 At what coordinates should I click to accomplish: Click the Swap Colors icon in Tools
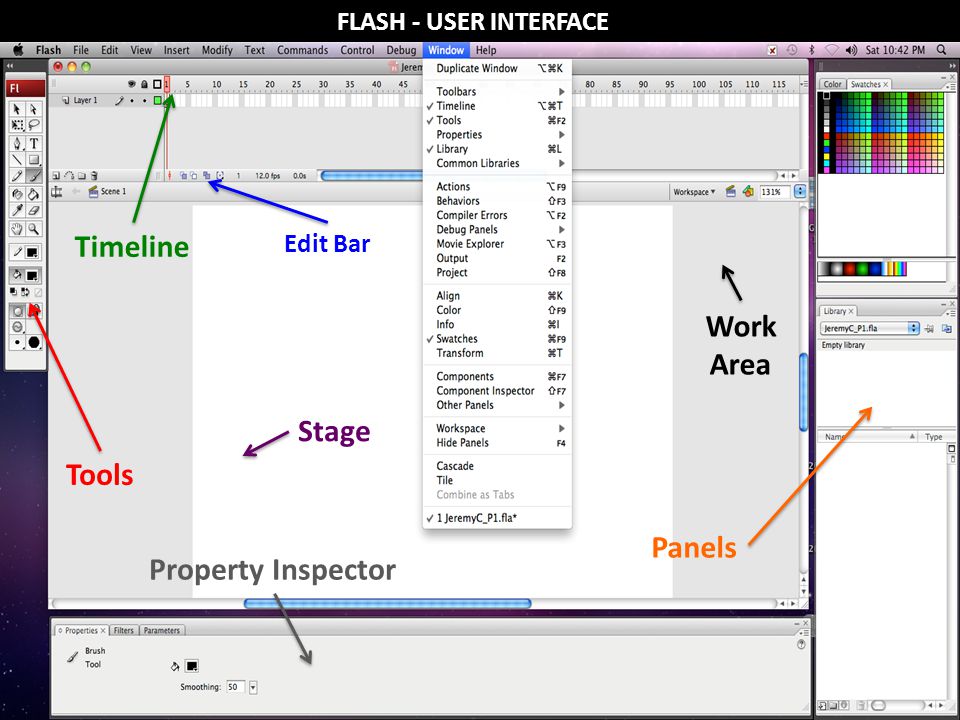25,292
